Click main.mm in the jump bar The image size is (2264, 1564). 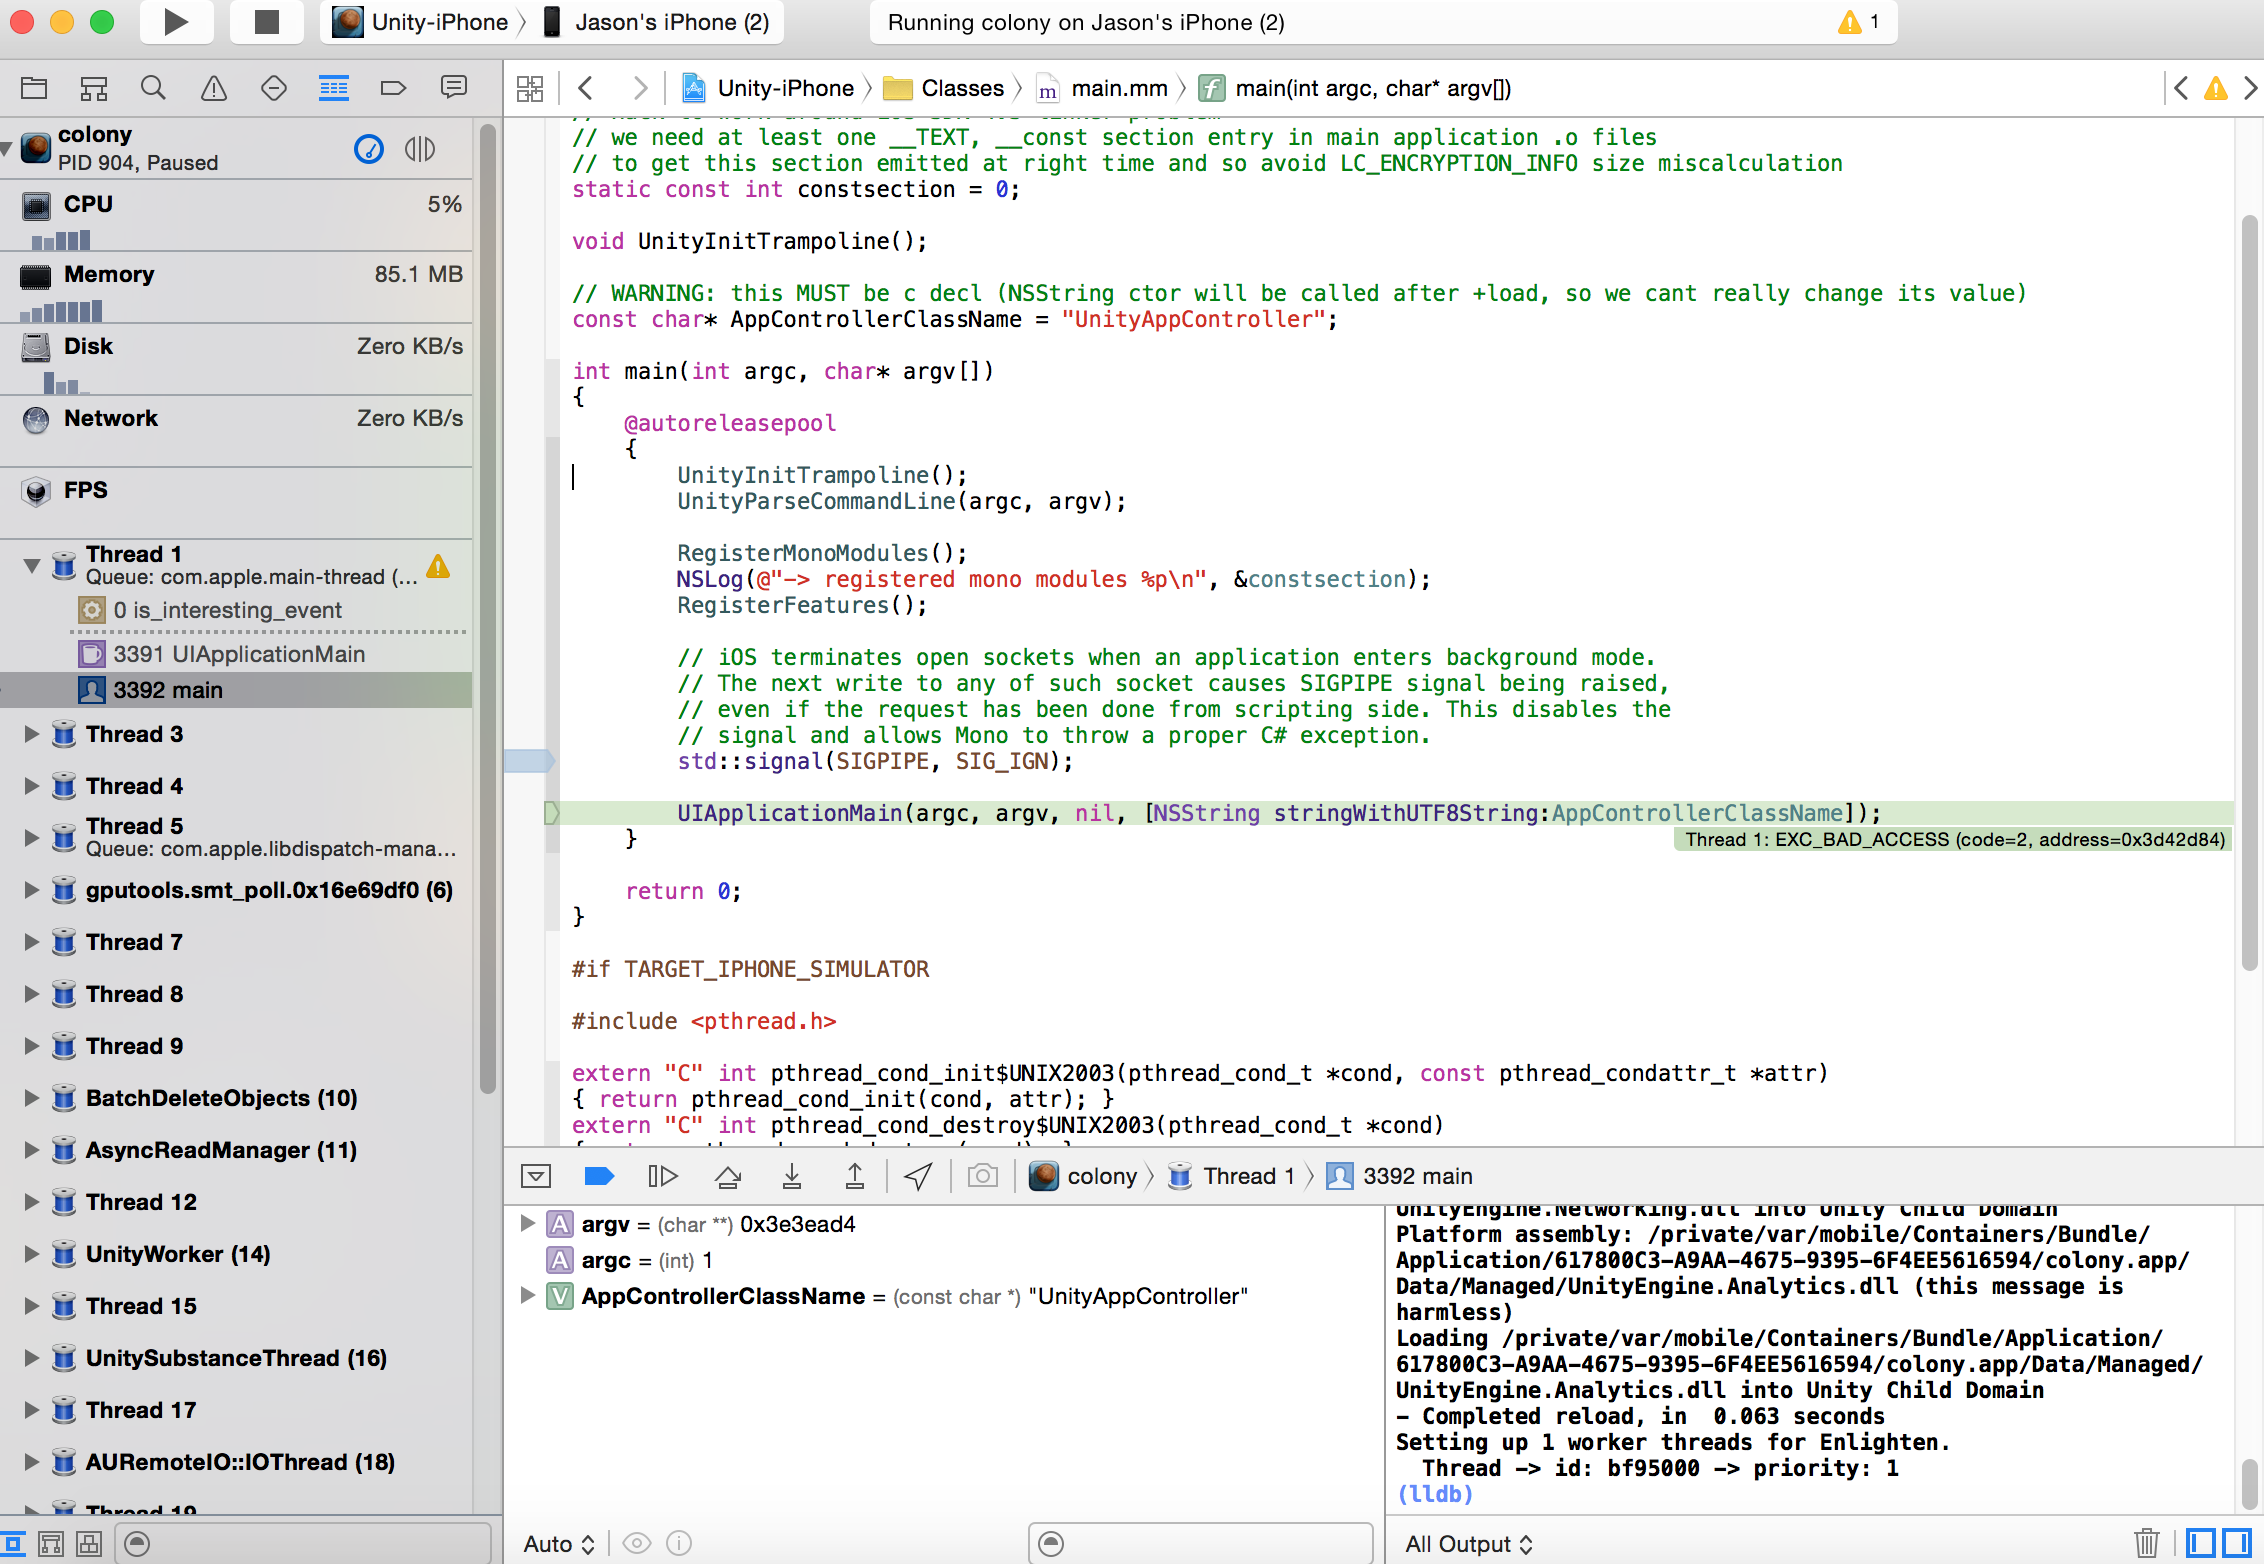1118,88
